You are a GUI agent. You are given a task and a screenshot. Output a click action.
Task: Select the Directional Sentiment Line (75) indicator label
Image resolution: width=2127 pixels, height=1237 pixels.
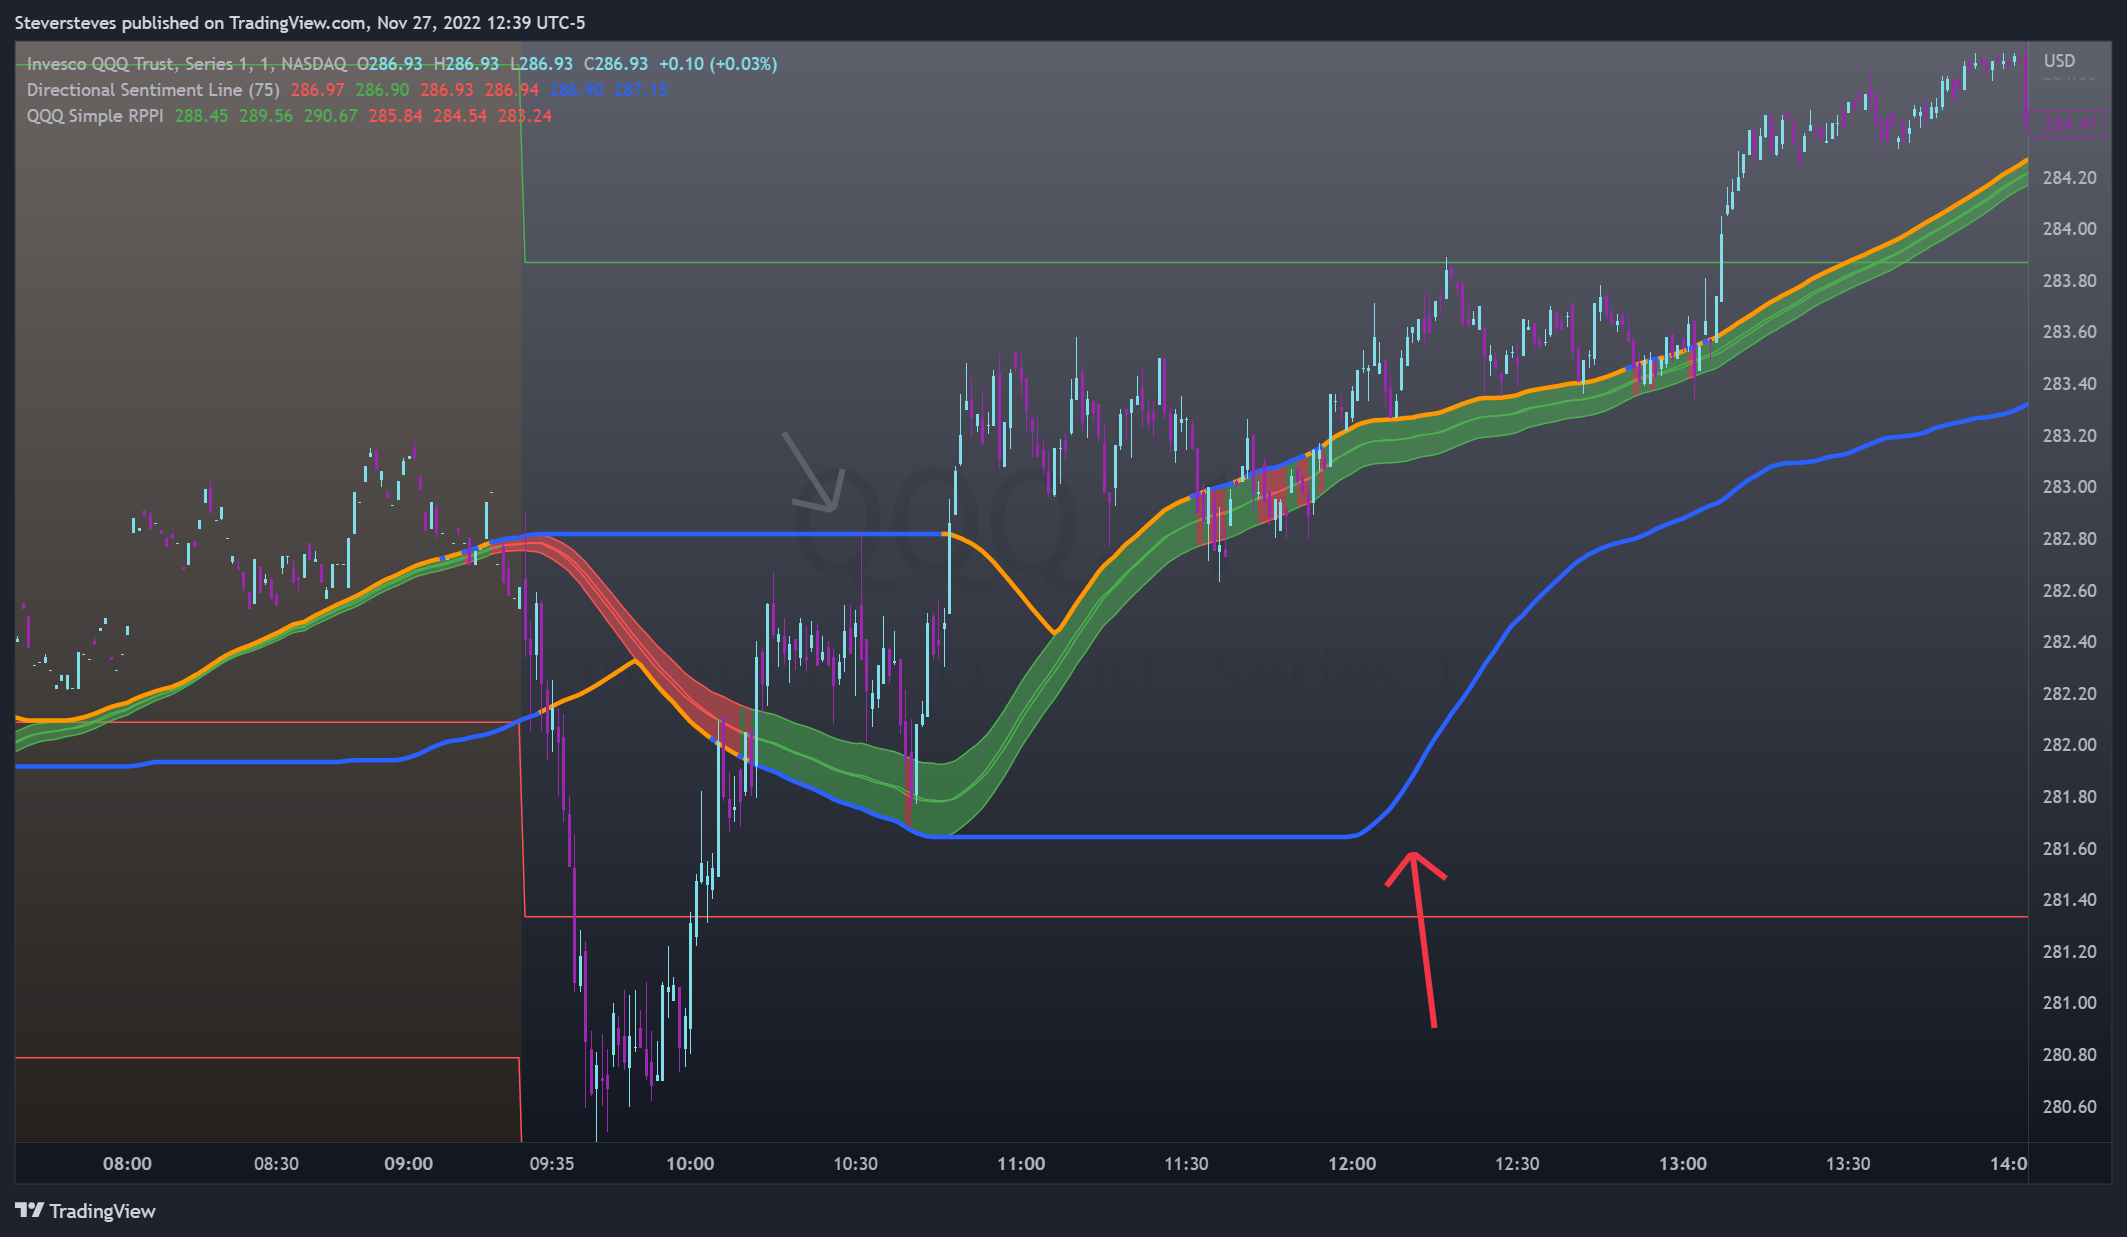click(x=153, y=90)
